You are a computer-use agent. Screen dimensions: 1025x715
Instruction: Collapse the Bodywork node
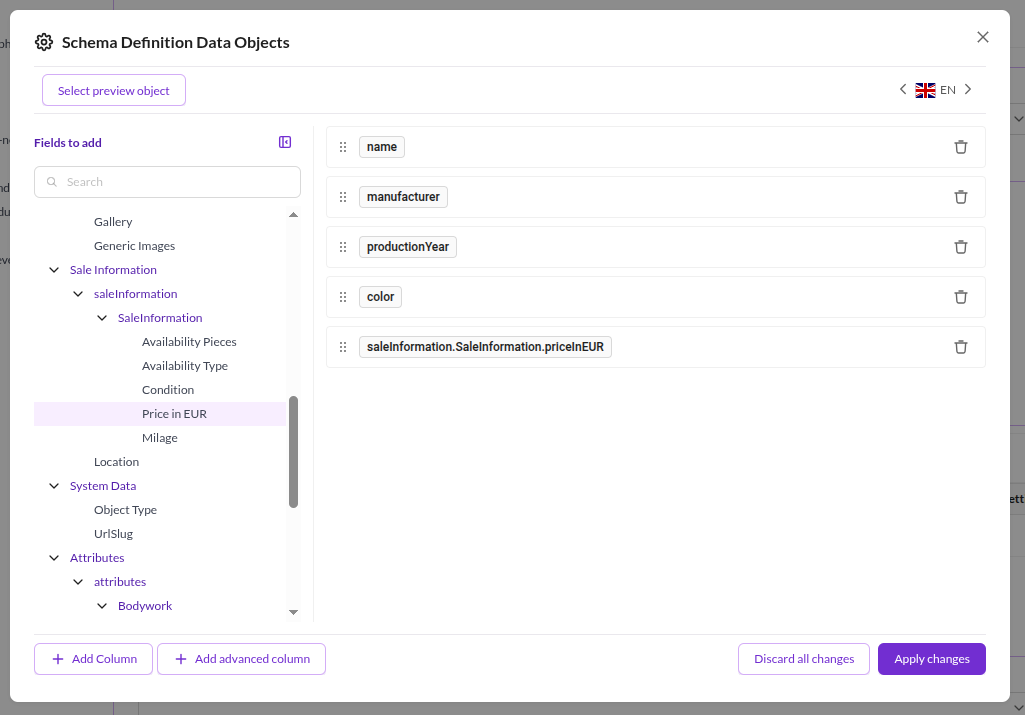[x=102, y=607]
